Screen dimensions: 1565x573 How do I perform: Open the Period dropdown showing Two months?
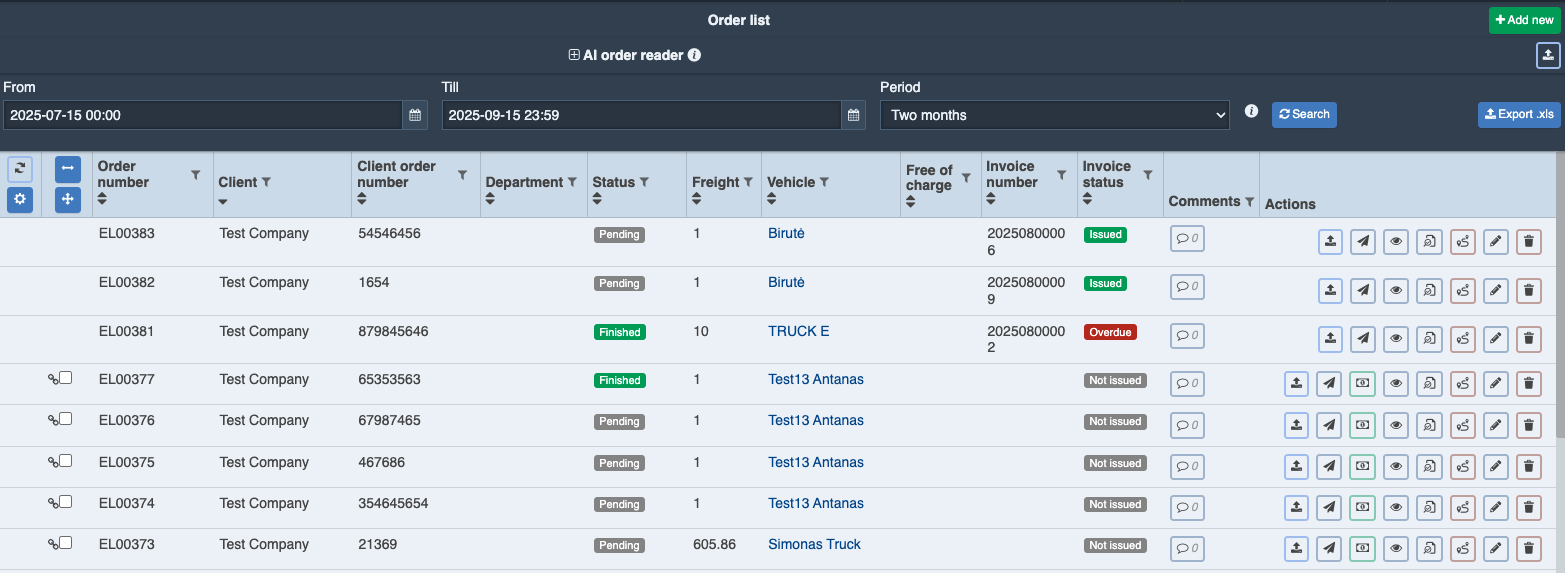(1054, 115)
